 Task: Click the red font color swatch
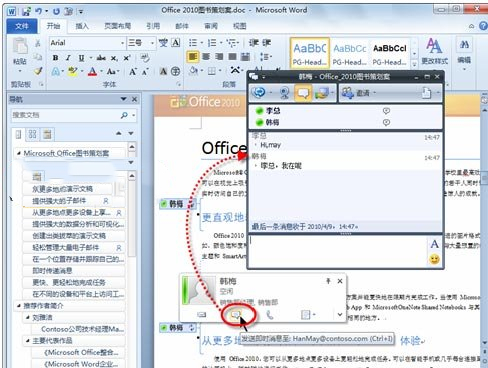92,71
